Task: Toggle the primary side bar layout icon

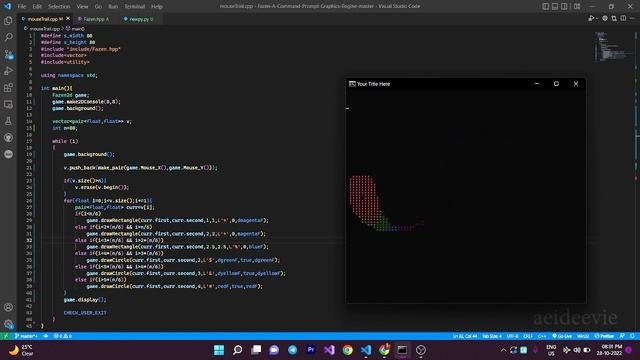Action: click(x=546, y=7)
